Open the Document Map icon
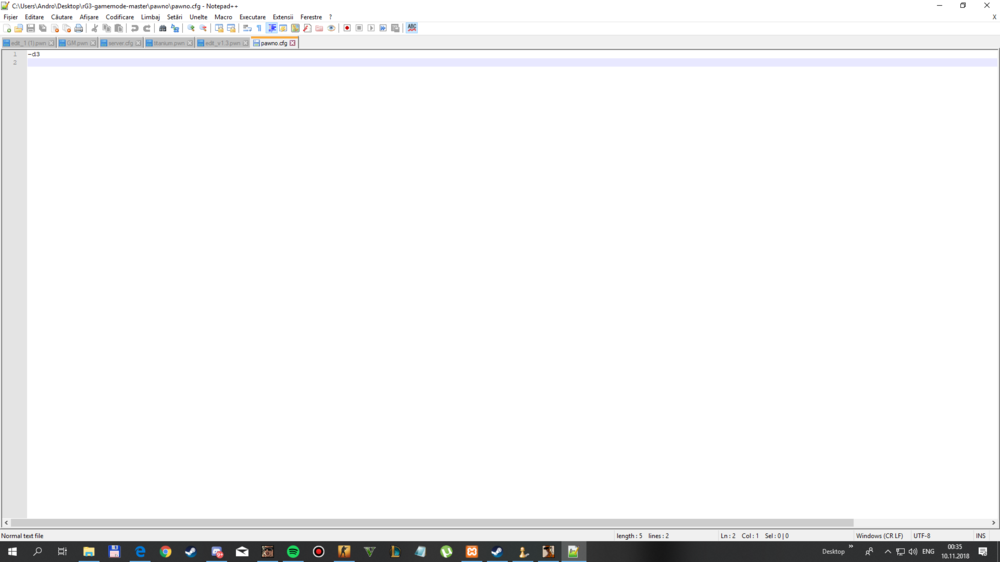The height and width of the screenshot is (562, 1000). tap(295, 28)
